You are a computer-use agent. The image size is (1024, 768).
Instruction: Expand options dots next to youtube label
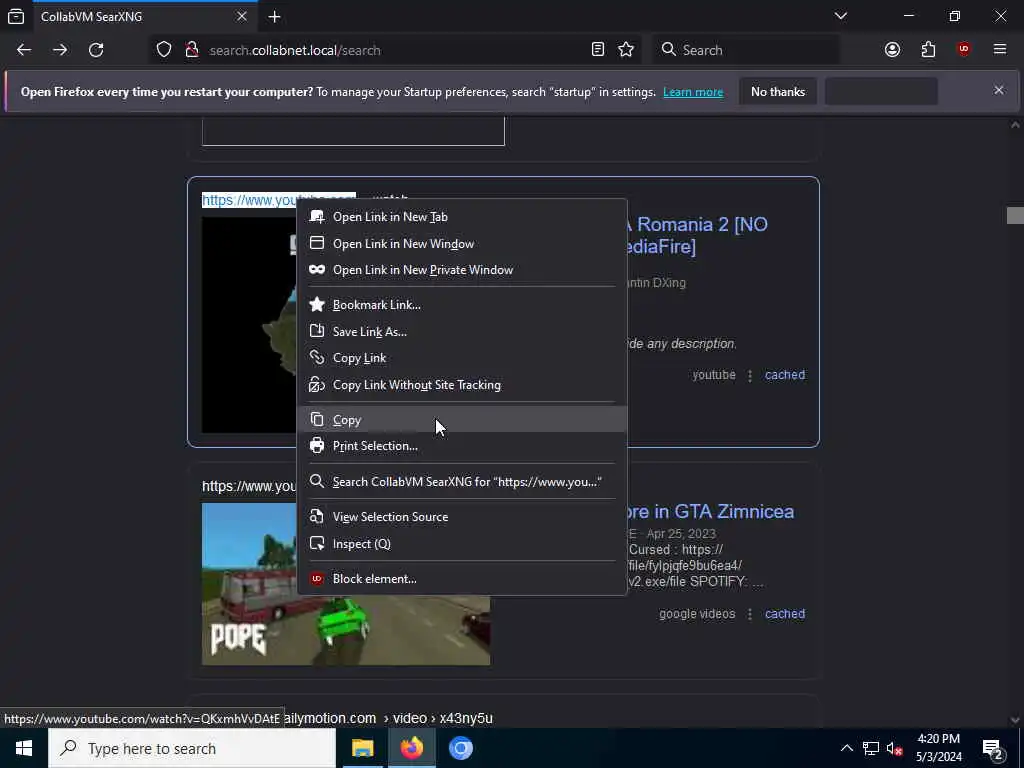pos(750,376)
